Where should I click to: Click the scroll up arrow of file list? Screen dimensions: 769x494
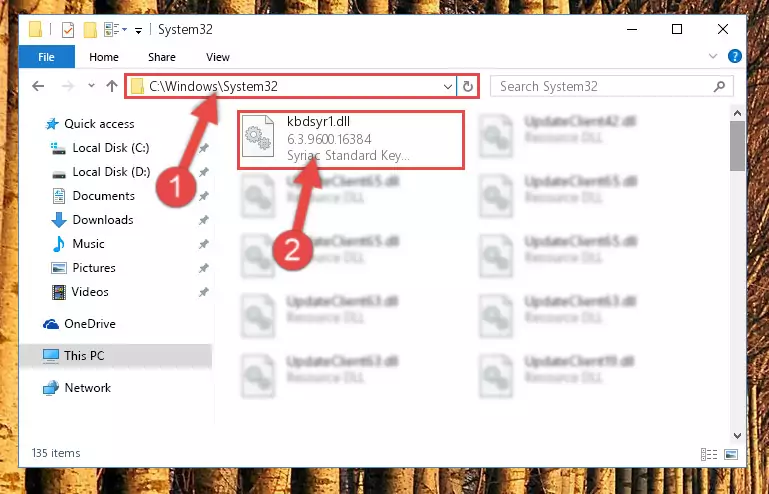click(737, 113)
